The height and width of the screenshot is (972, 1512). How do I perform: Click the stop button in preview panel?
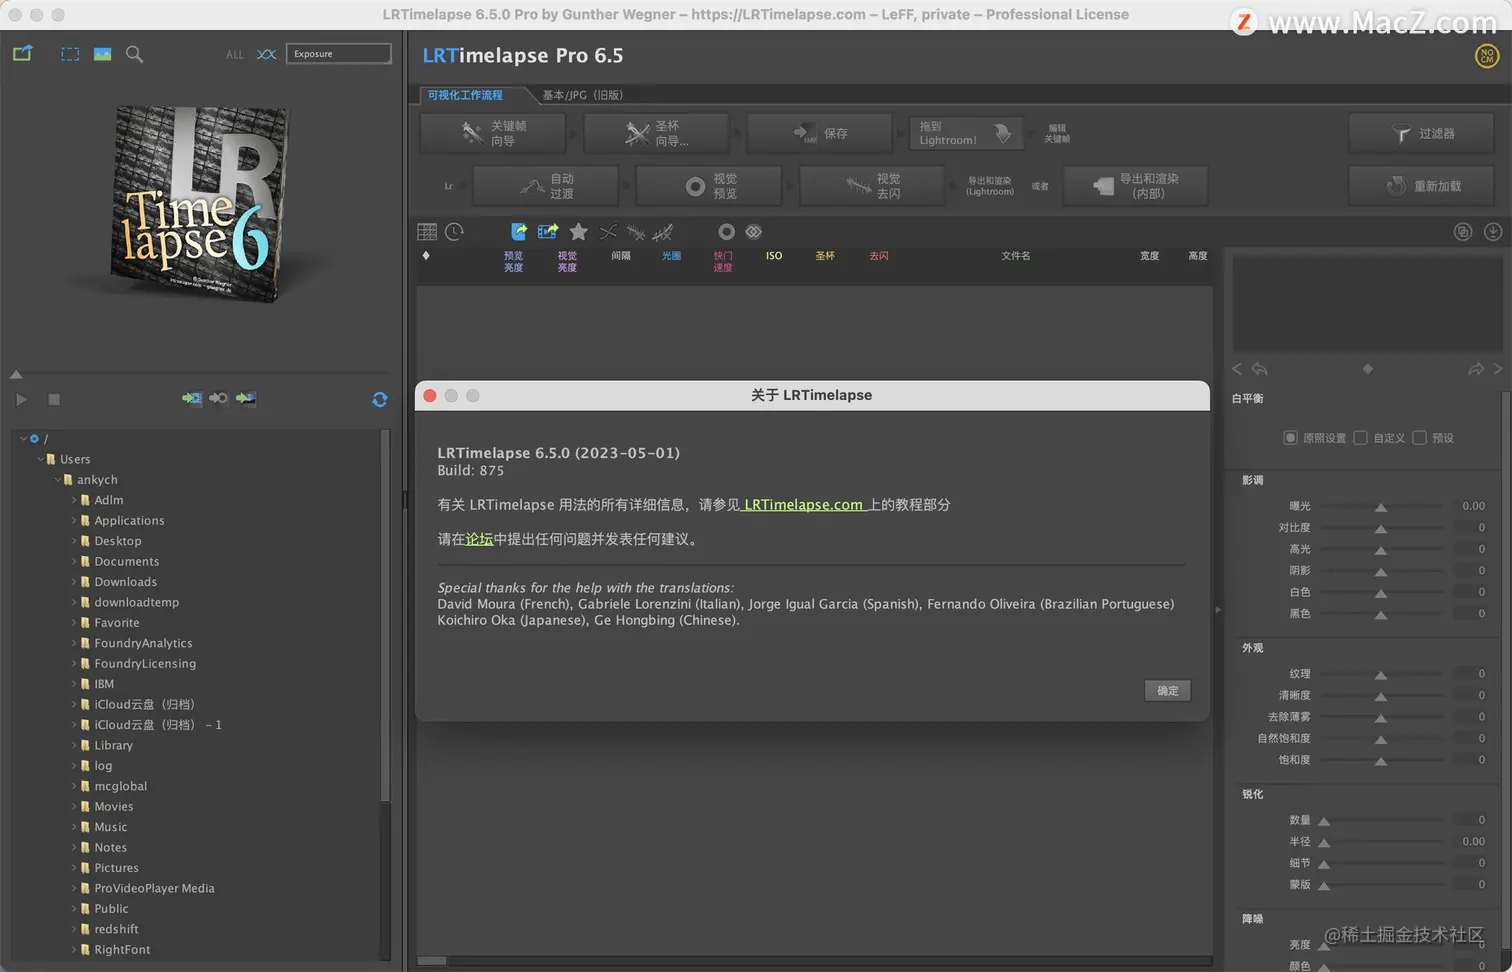(54, 400)
